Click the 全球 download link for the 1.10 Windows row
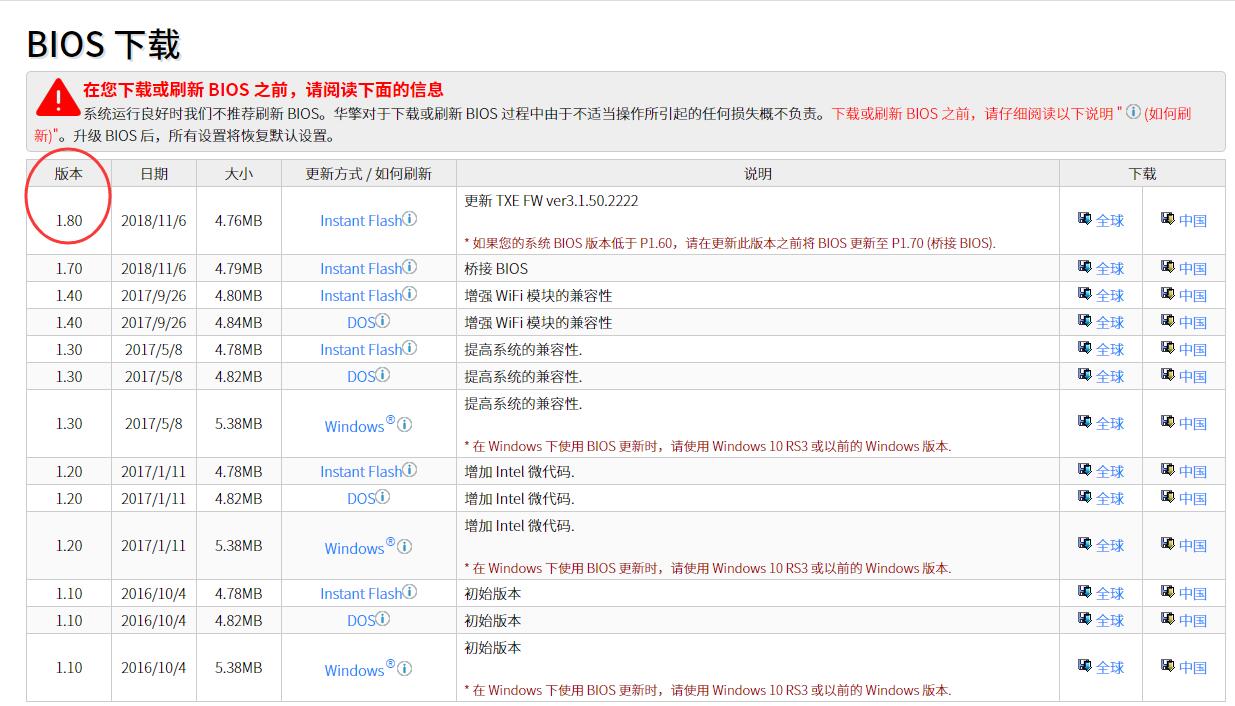Image resolution: width=1235 pixels, height=706 pixels. pyautogui.click(x=1110, y=667)
